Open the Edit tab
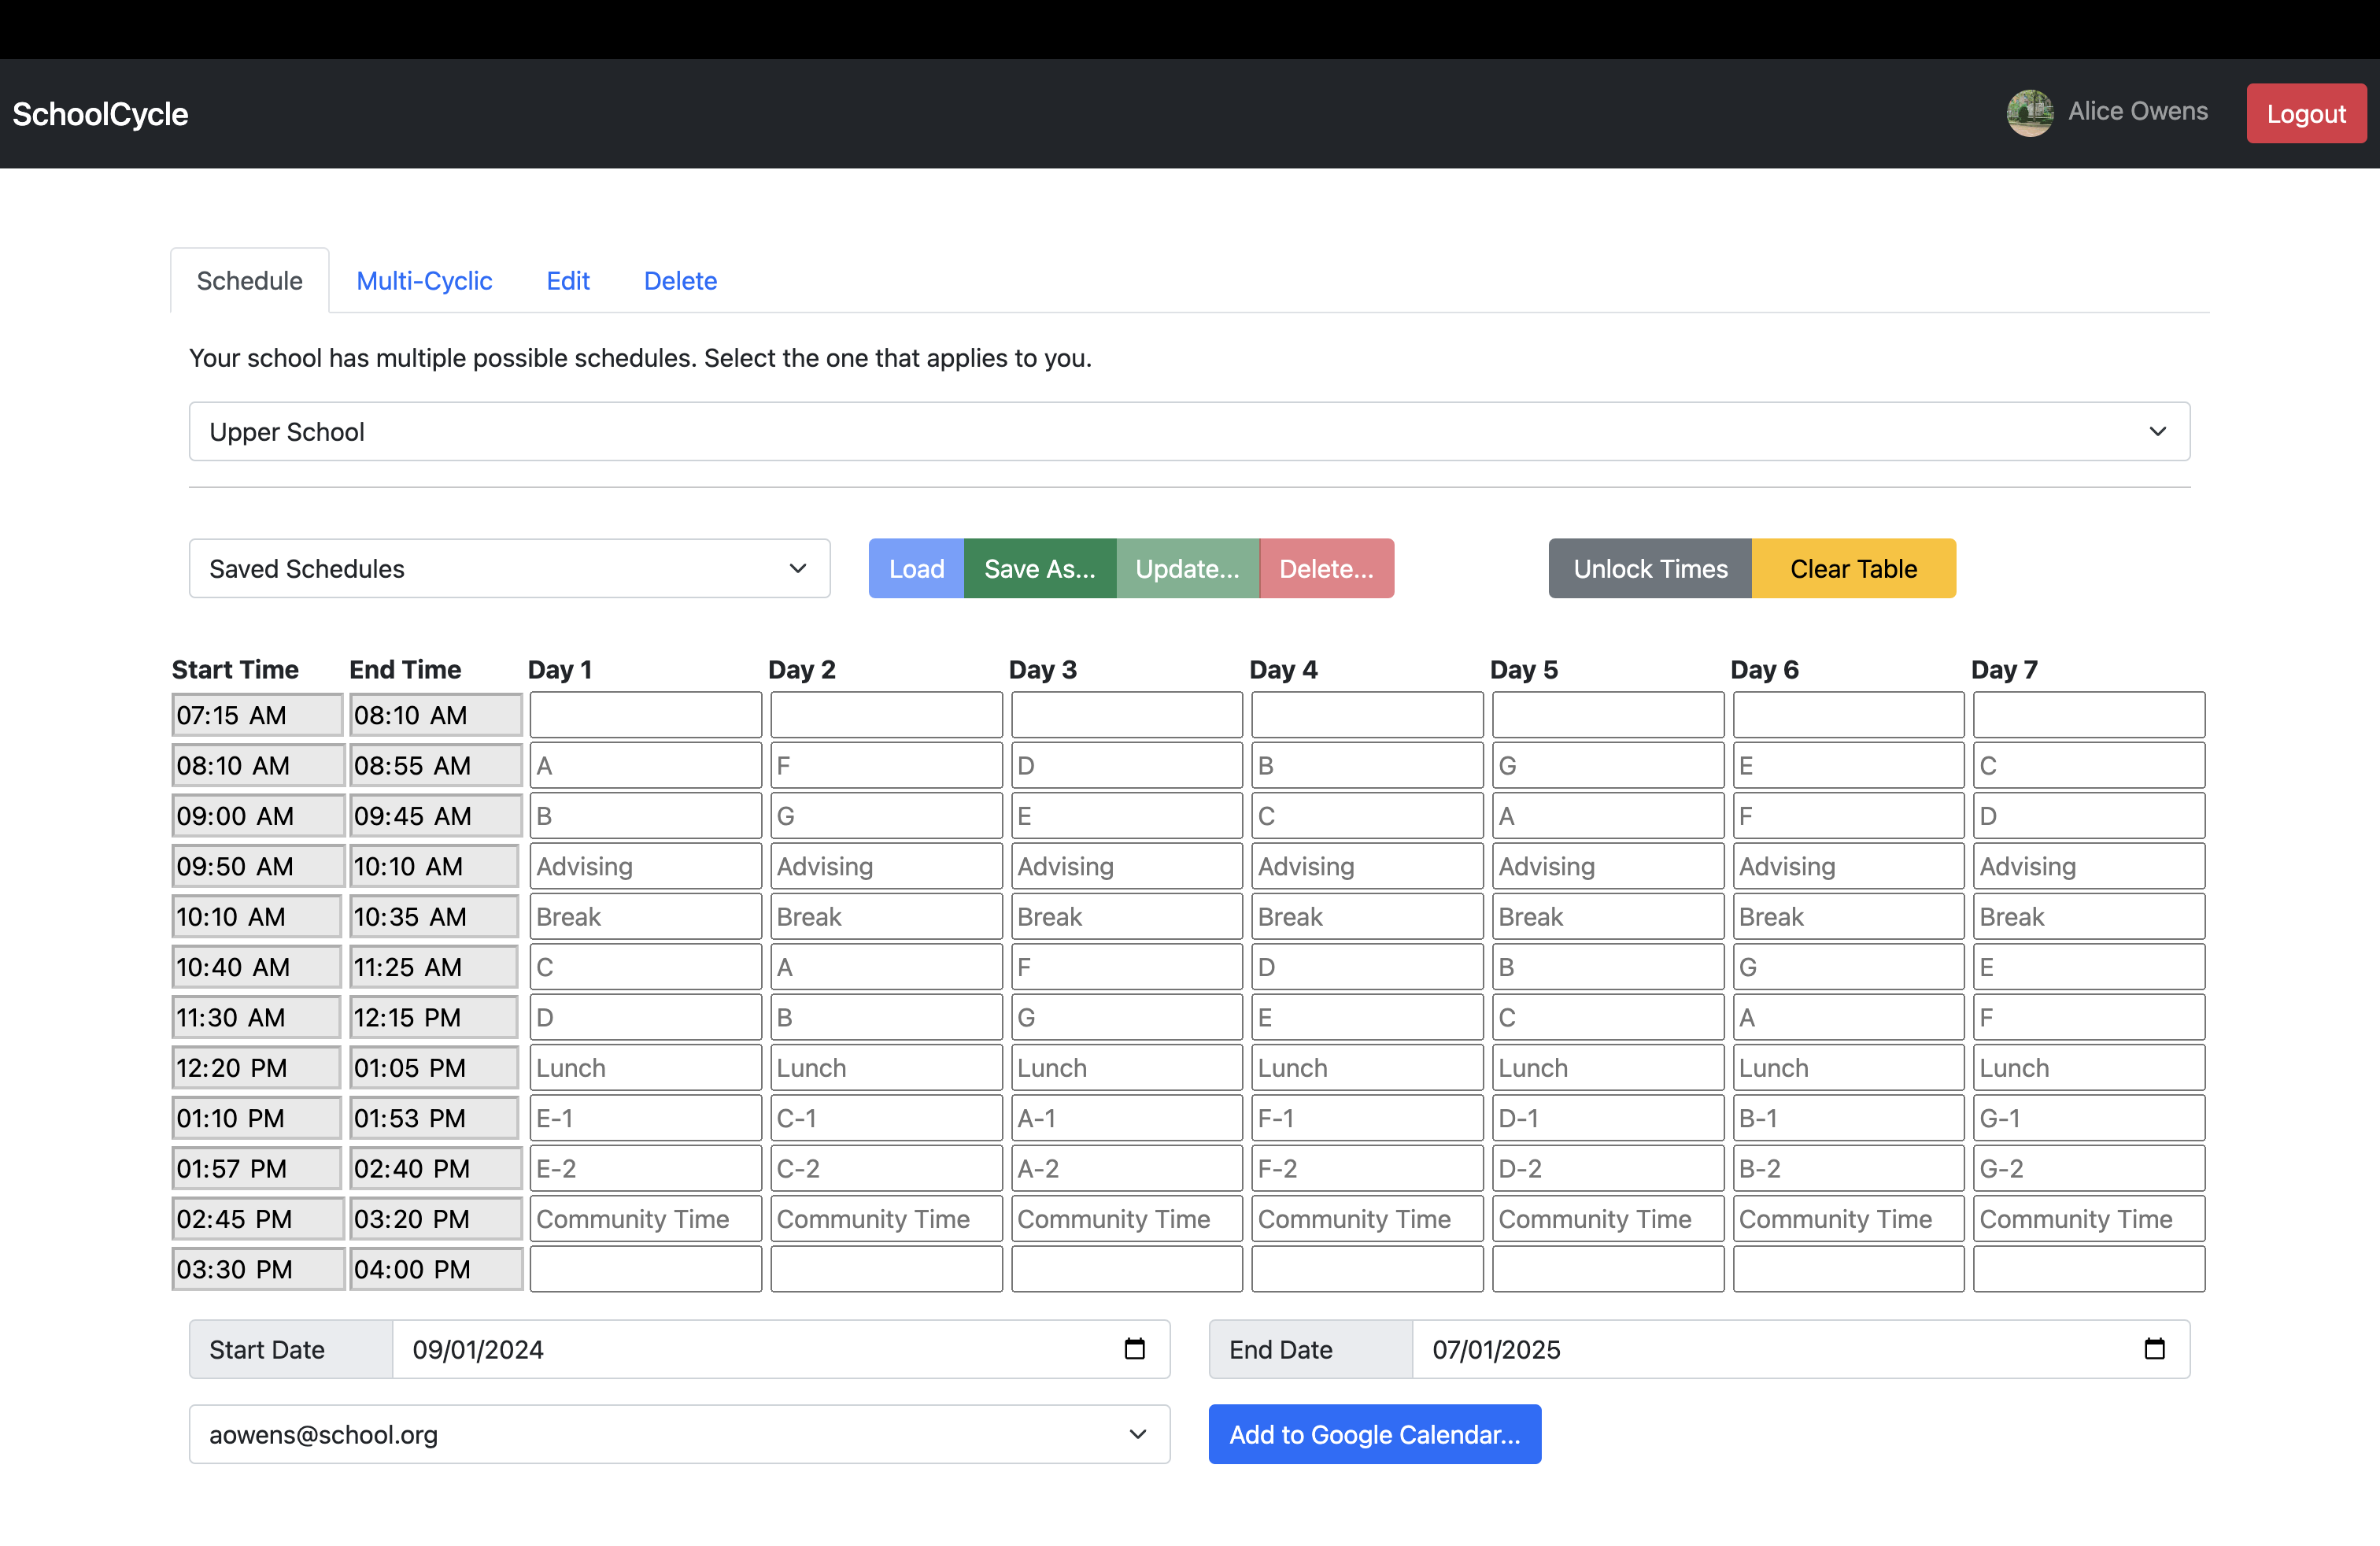The image size is (2380, 1546). click(567, 281)
